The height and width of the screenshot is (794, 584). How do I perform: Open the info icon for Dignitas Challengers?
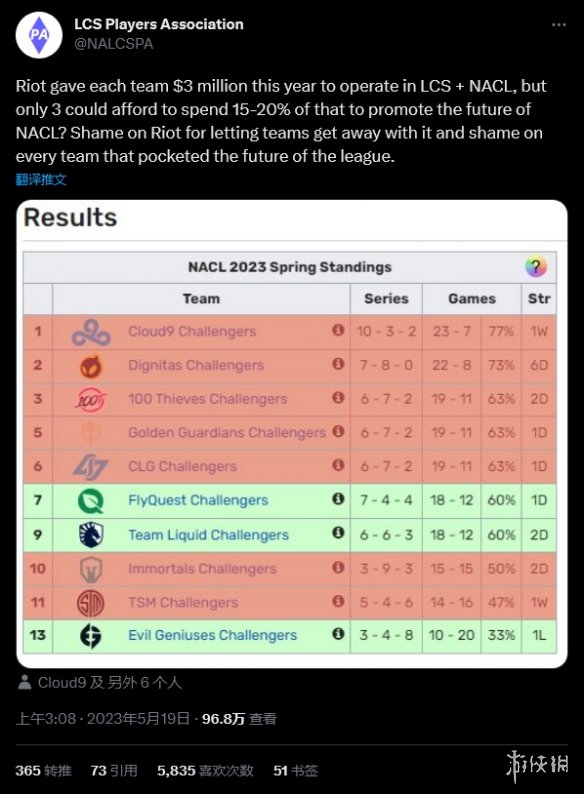338,364
